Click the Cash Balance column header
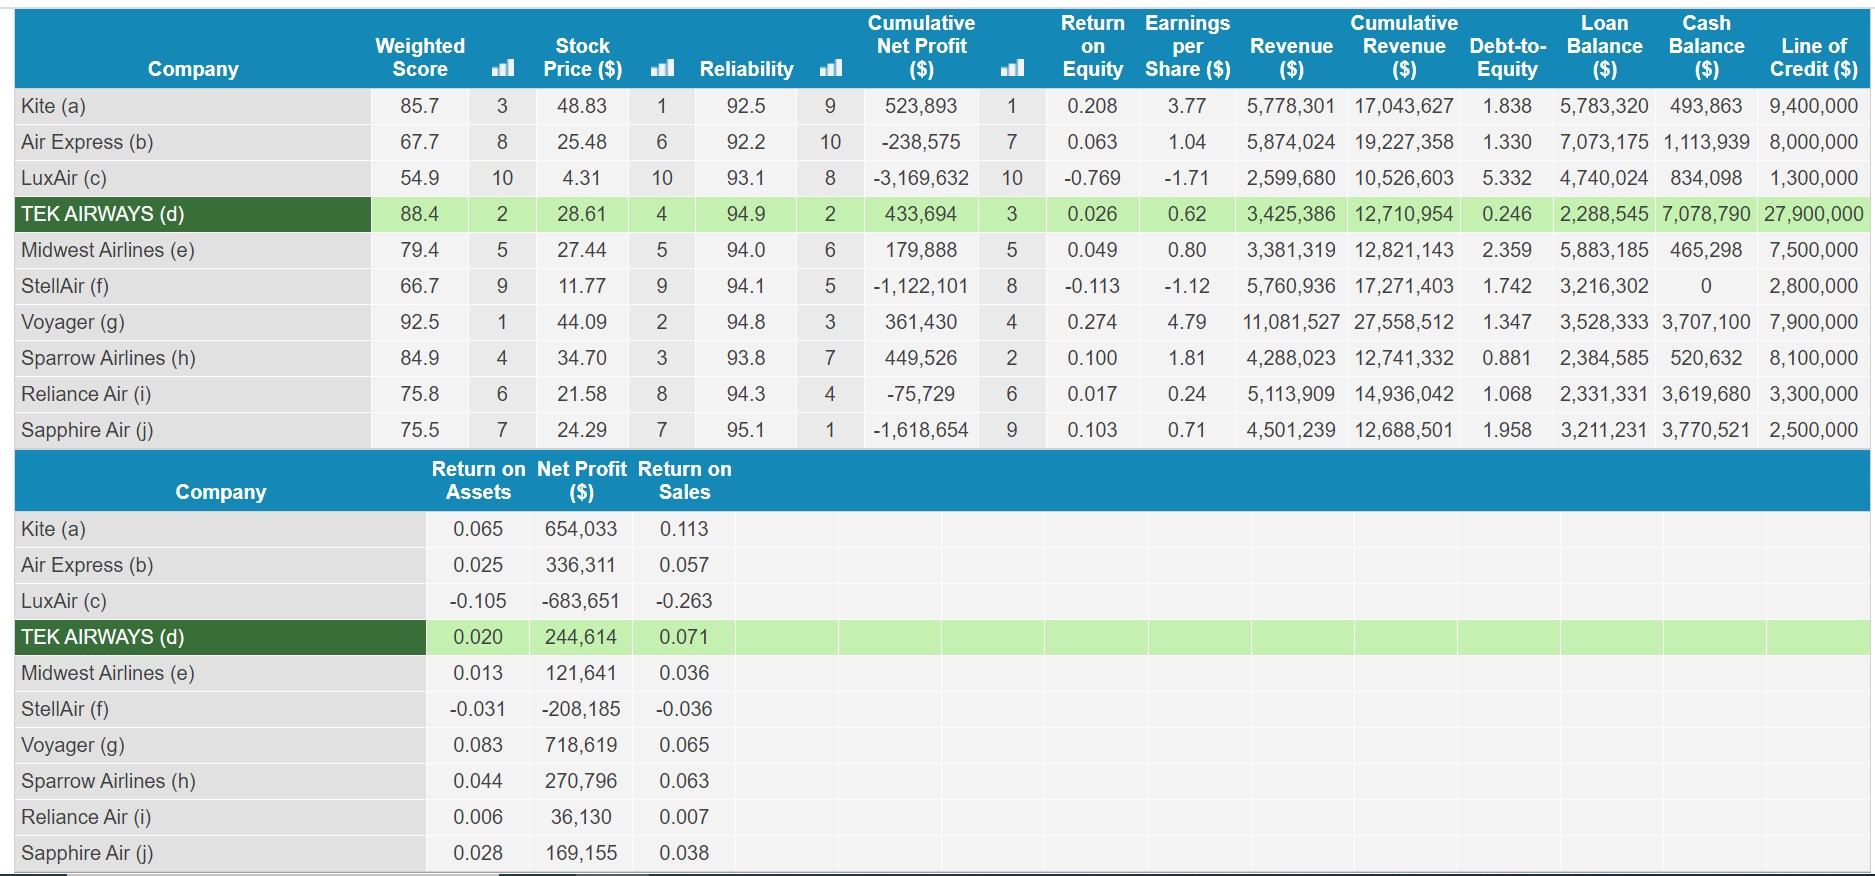 1706,46
